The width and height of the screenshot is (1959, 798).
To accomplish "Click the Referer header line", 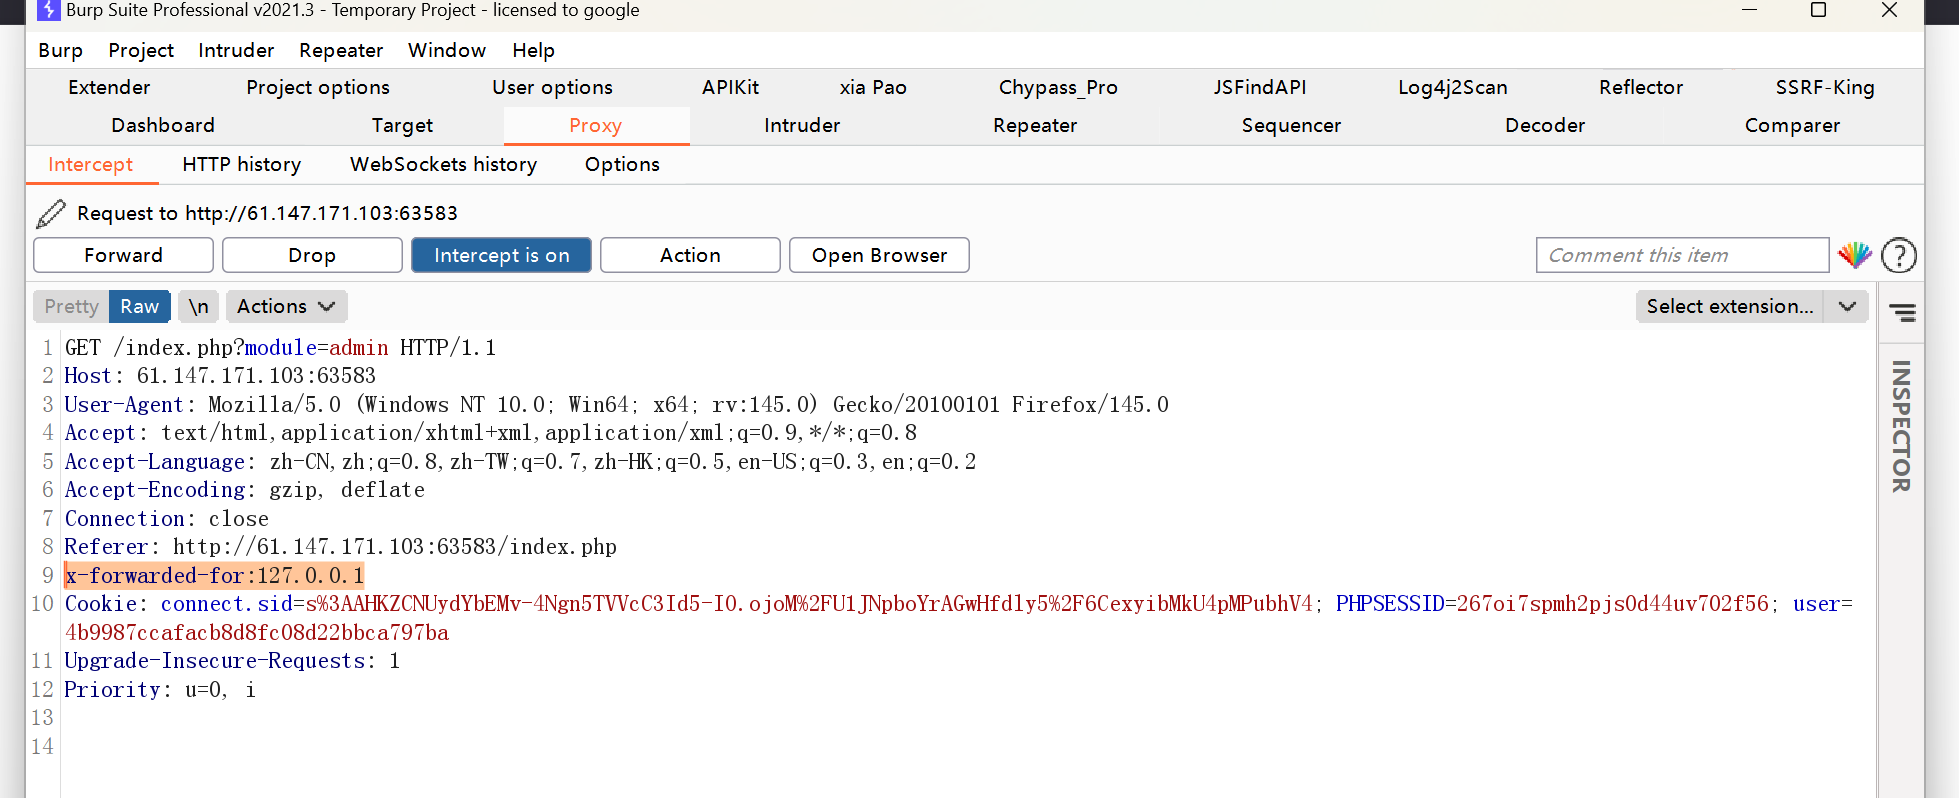I will click(340, 547).
